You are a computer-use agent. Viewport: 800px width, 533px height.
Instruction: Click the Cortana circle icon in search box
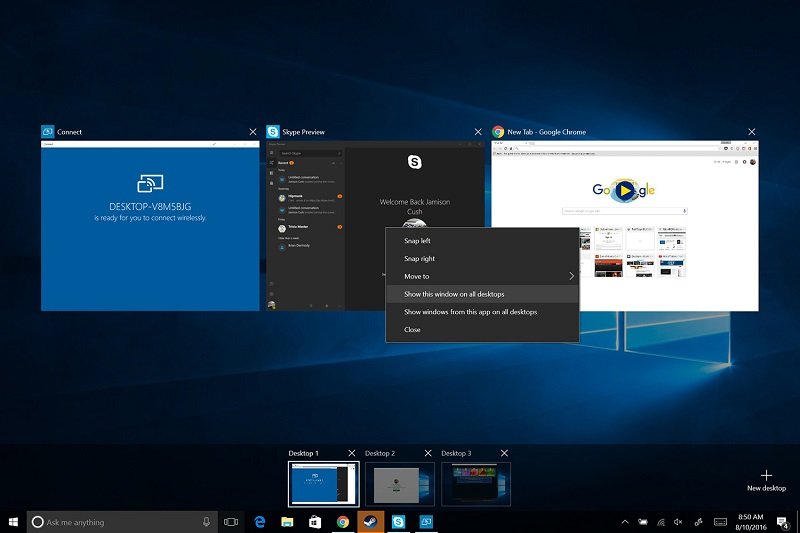(x=37, y=522)
